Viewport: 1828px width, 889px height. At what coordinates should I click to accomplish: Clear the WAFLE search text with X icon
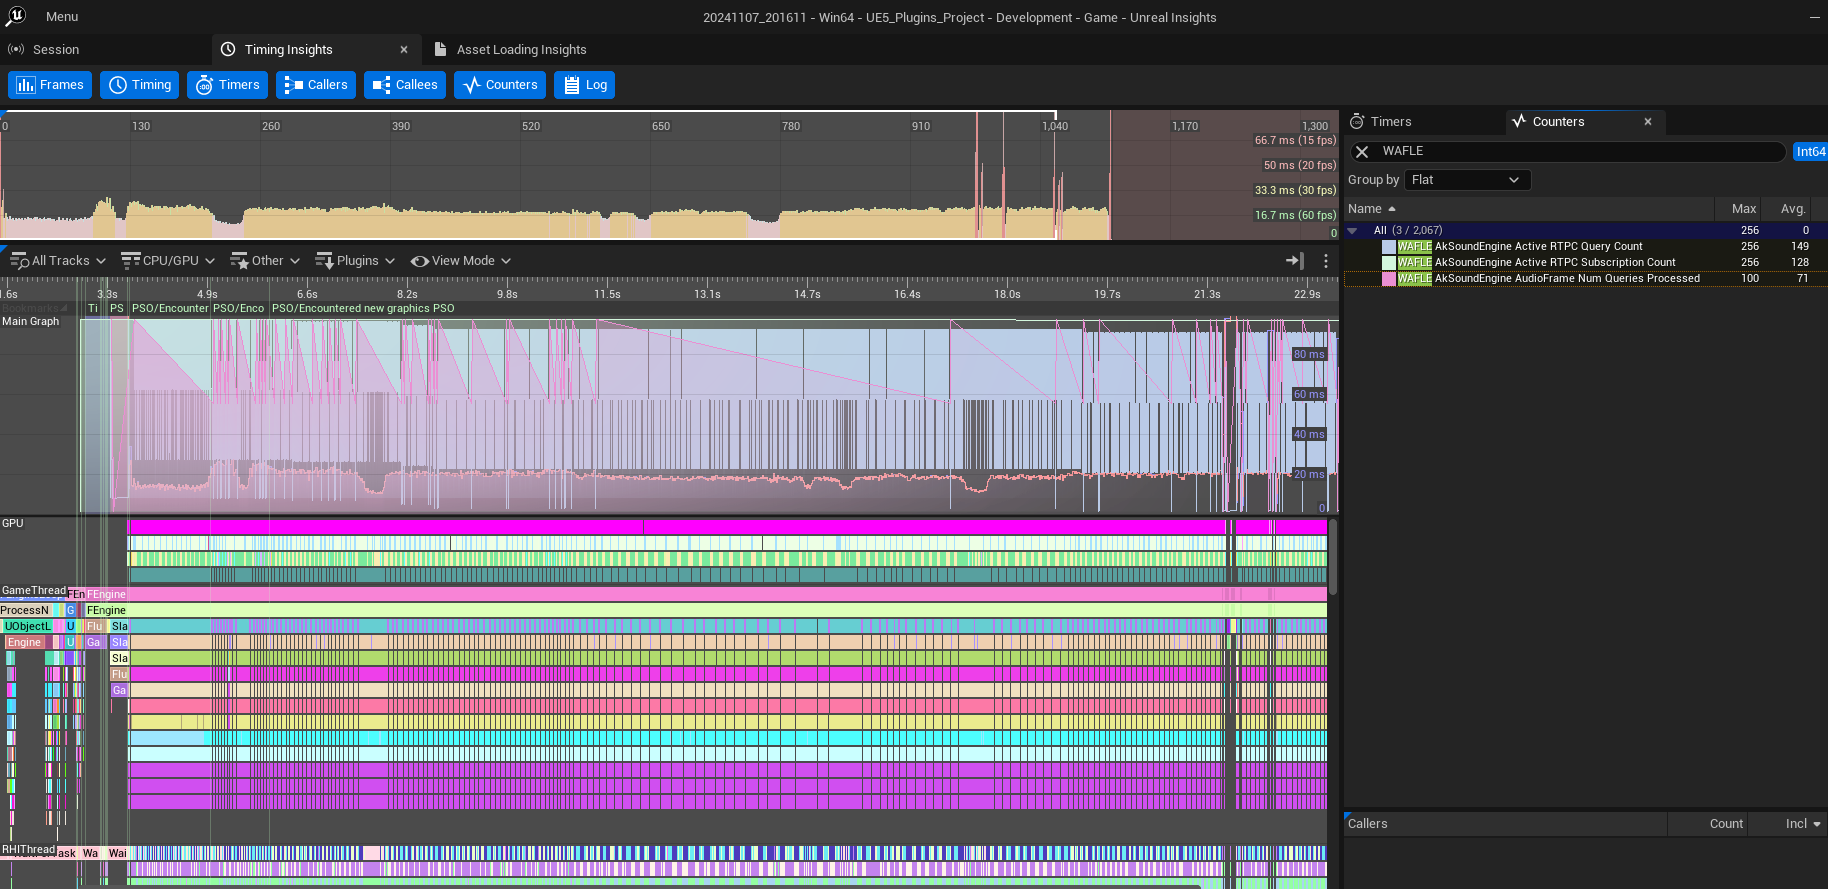[x=1362, y=152]
